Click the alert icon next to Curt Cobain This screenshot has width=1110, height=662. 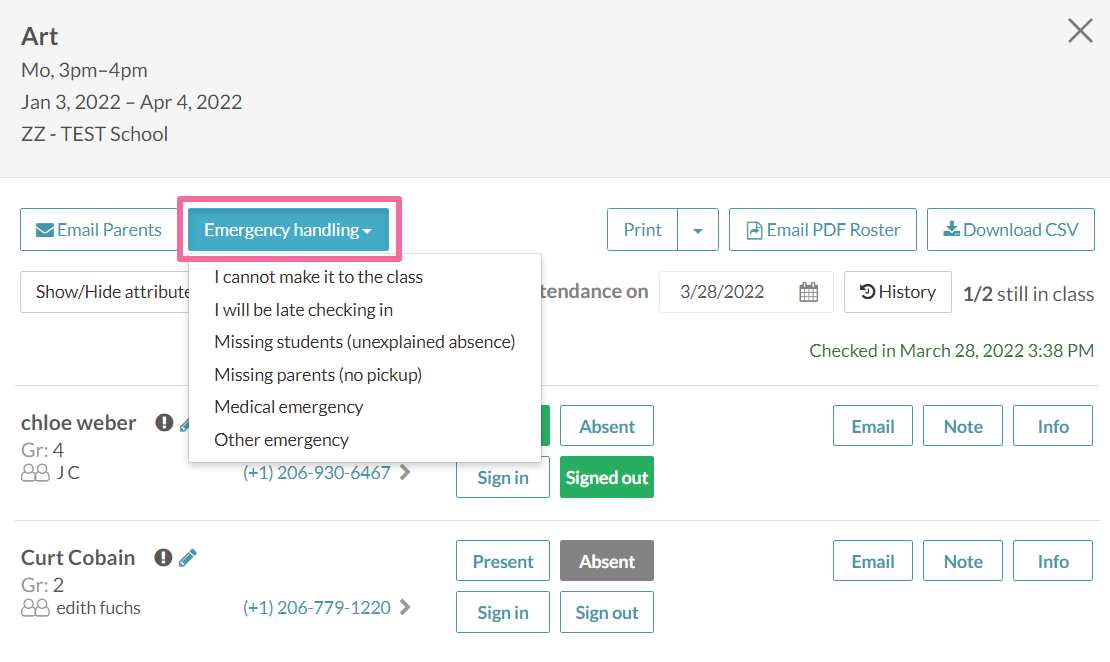(163, 558)
